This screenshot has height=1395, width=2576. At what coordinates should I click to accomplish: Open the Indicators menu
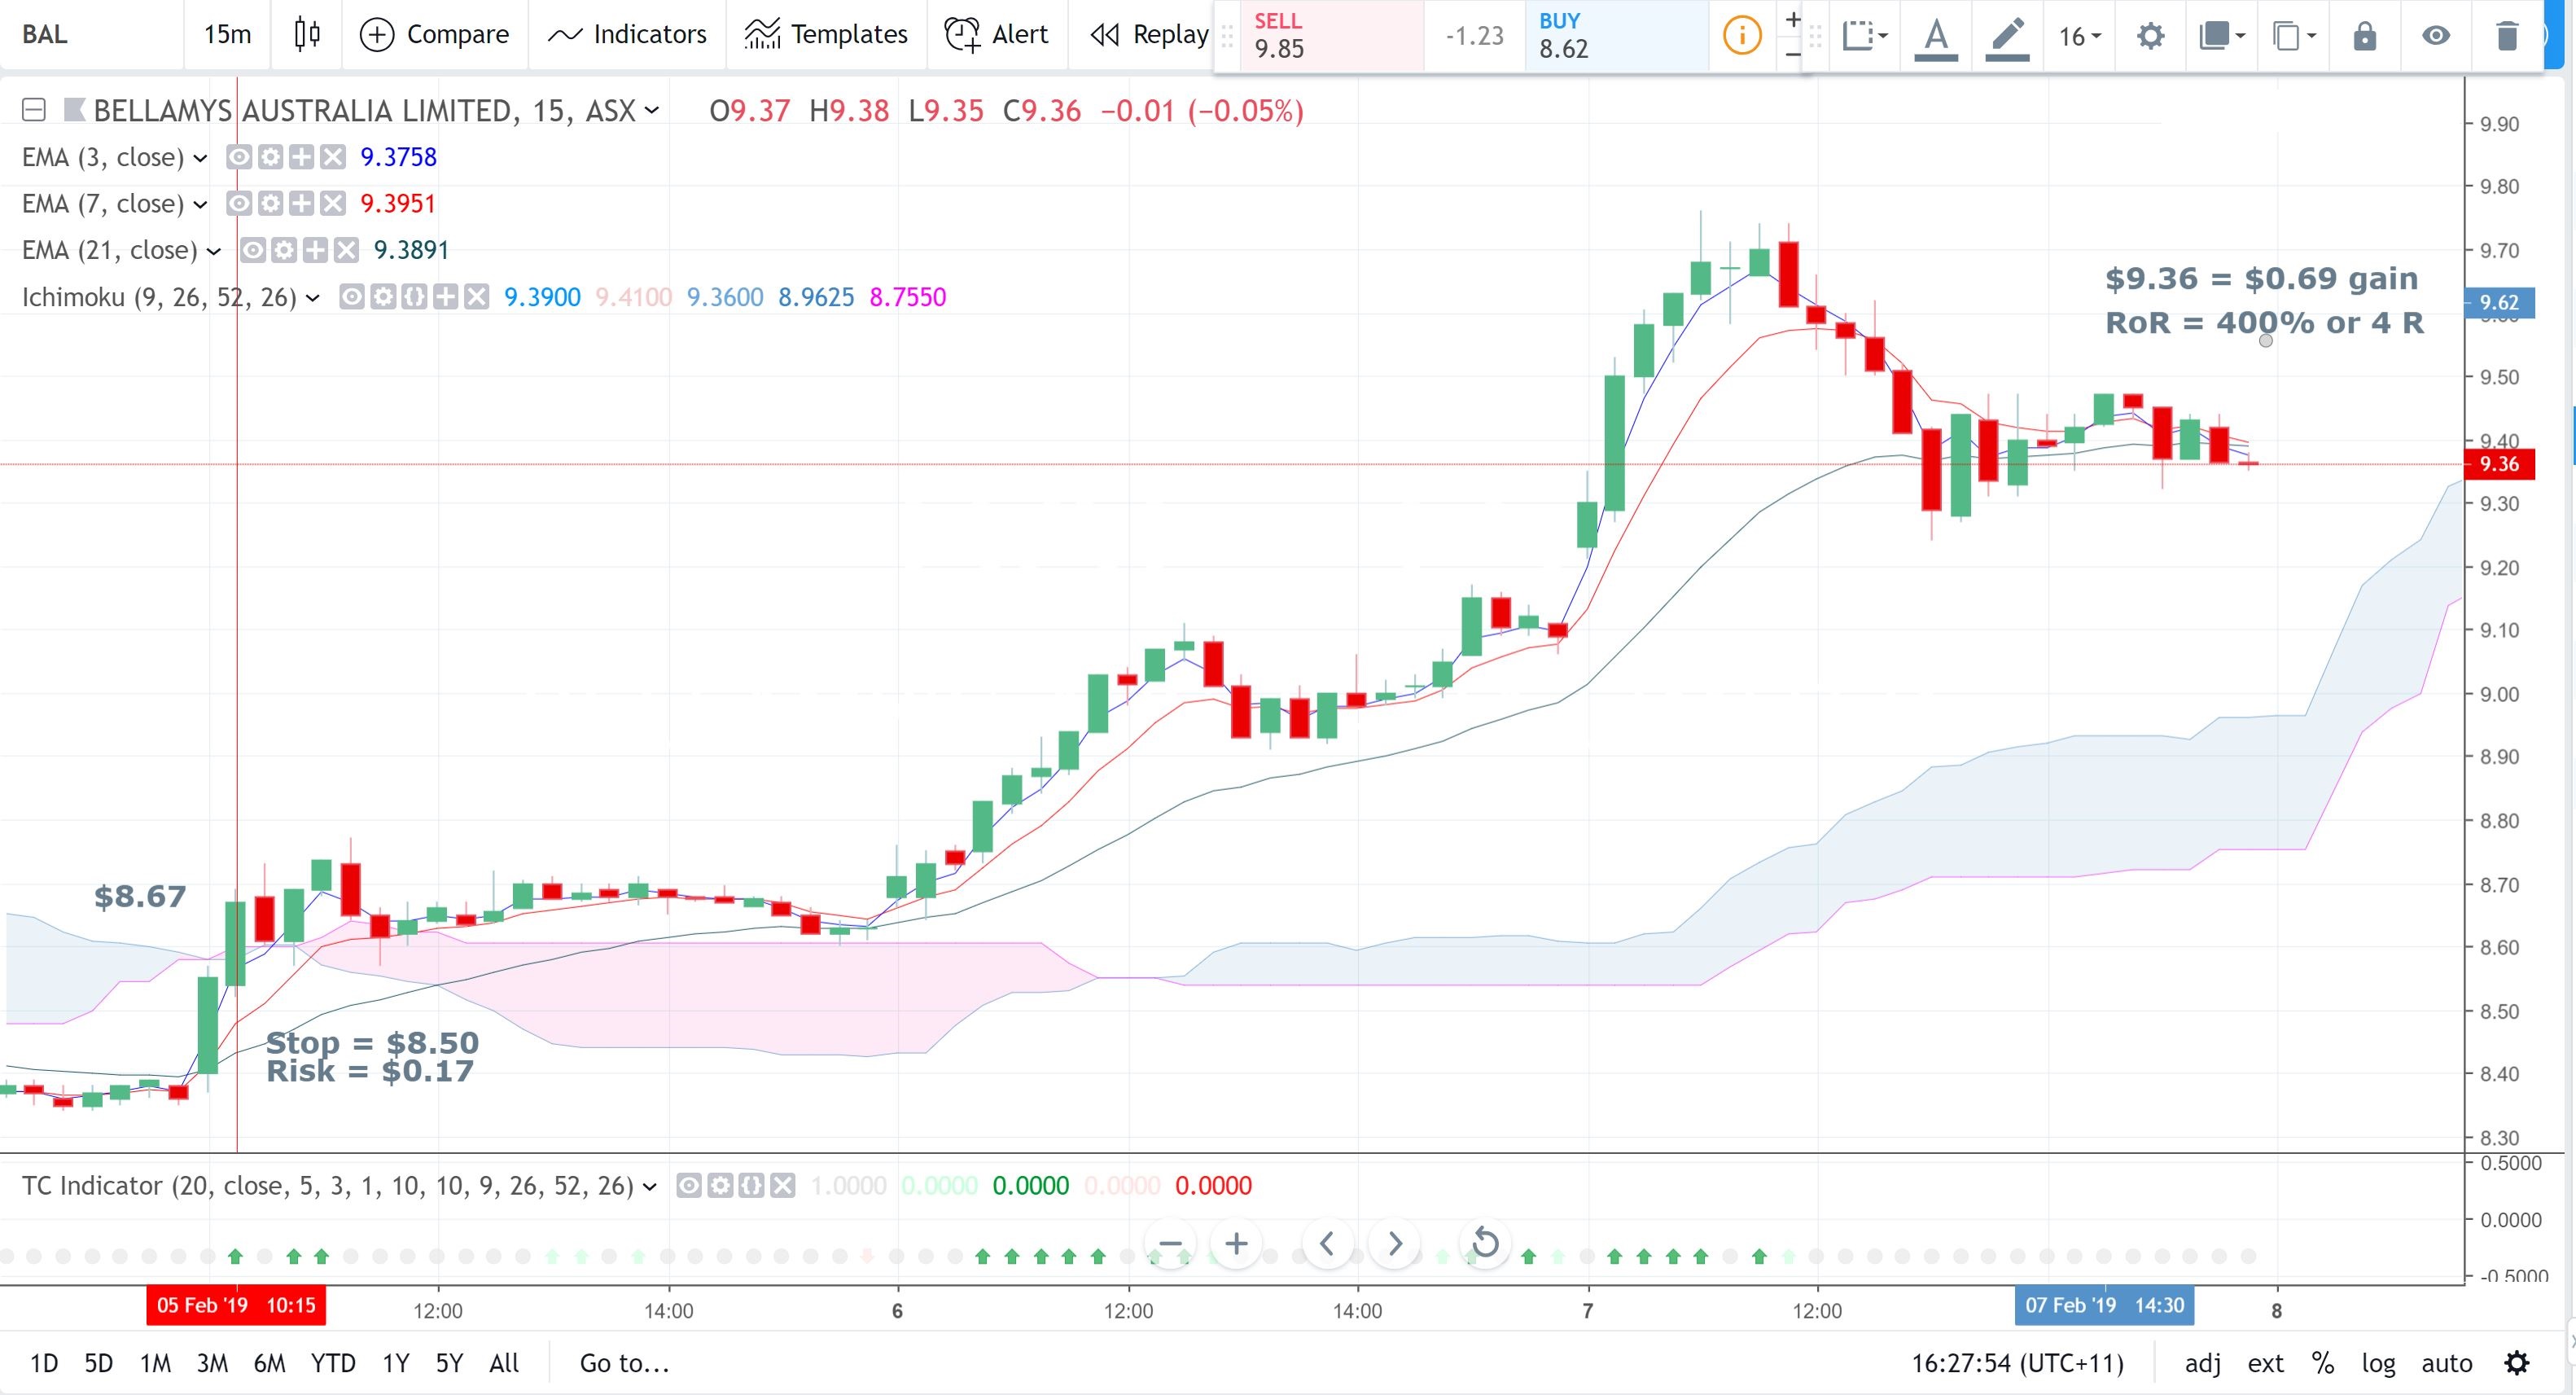(x=627, y=35)
